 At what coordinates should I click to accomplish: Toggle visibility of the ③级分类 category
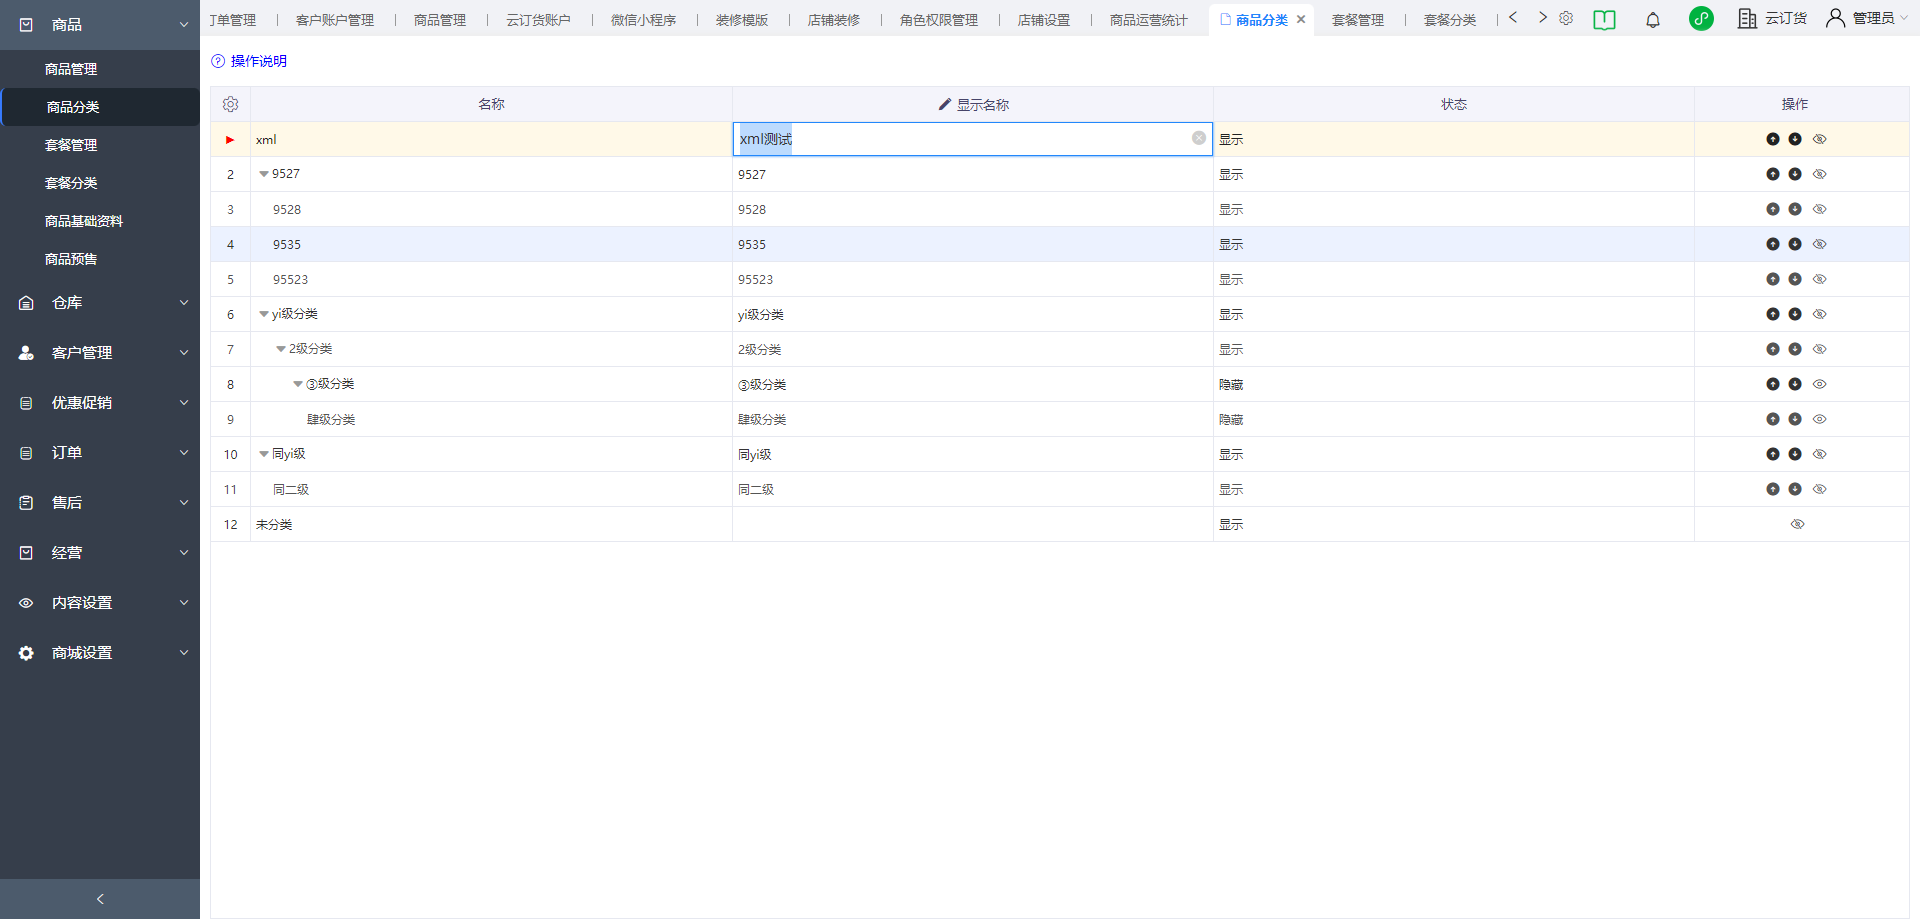pos(1820,384)
